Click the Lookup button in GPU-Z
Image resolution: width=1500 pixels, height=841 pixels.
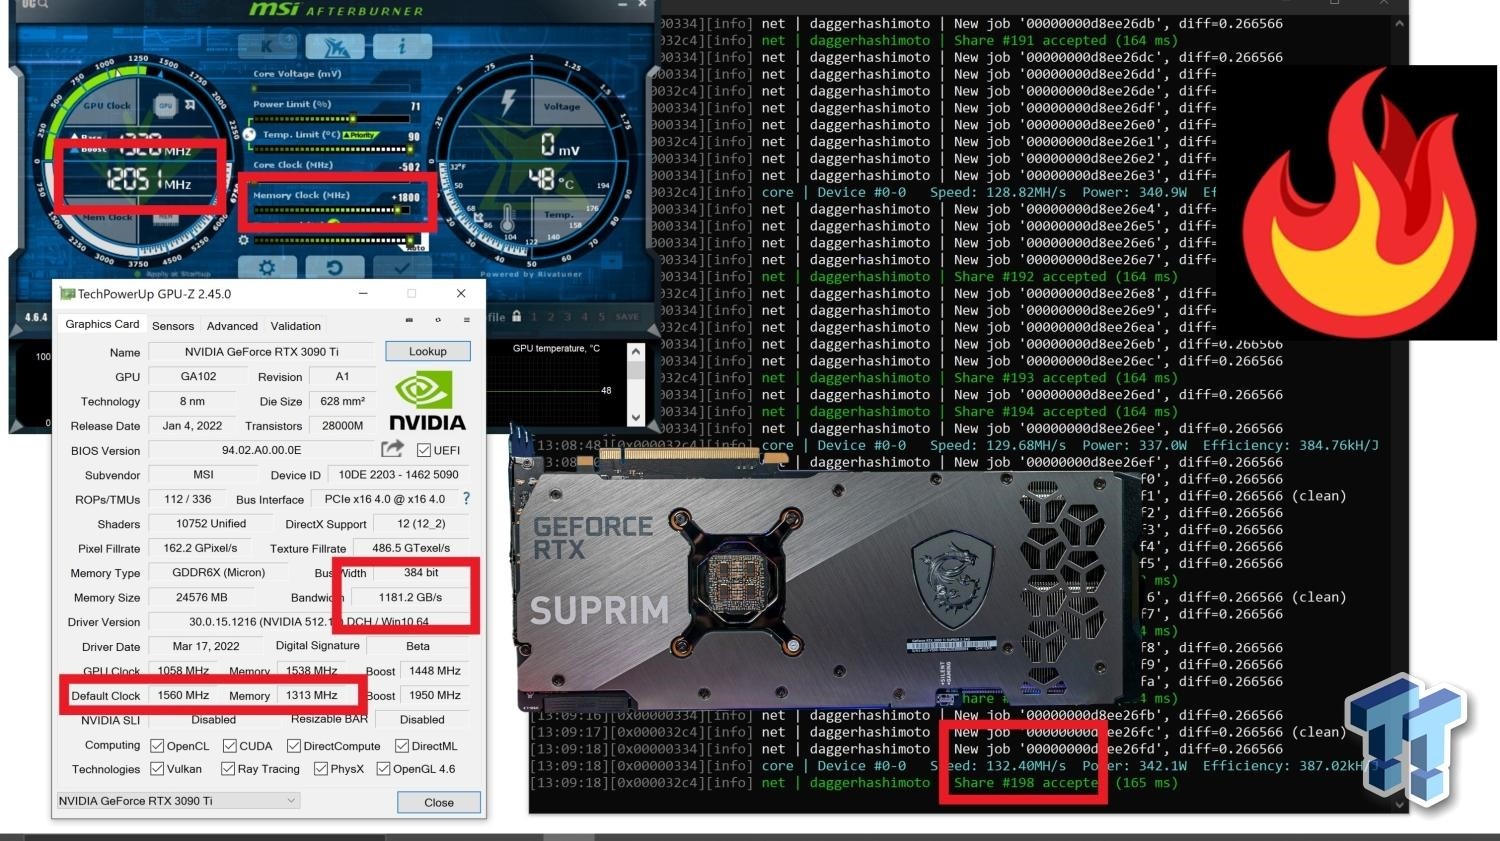pos(427,351)
